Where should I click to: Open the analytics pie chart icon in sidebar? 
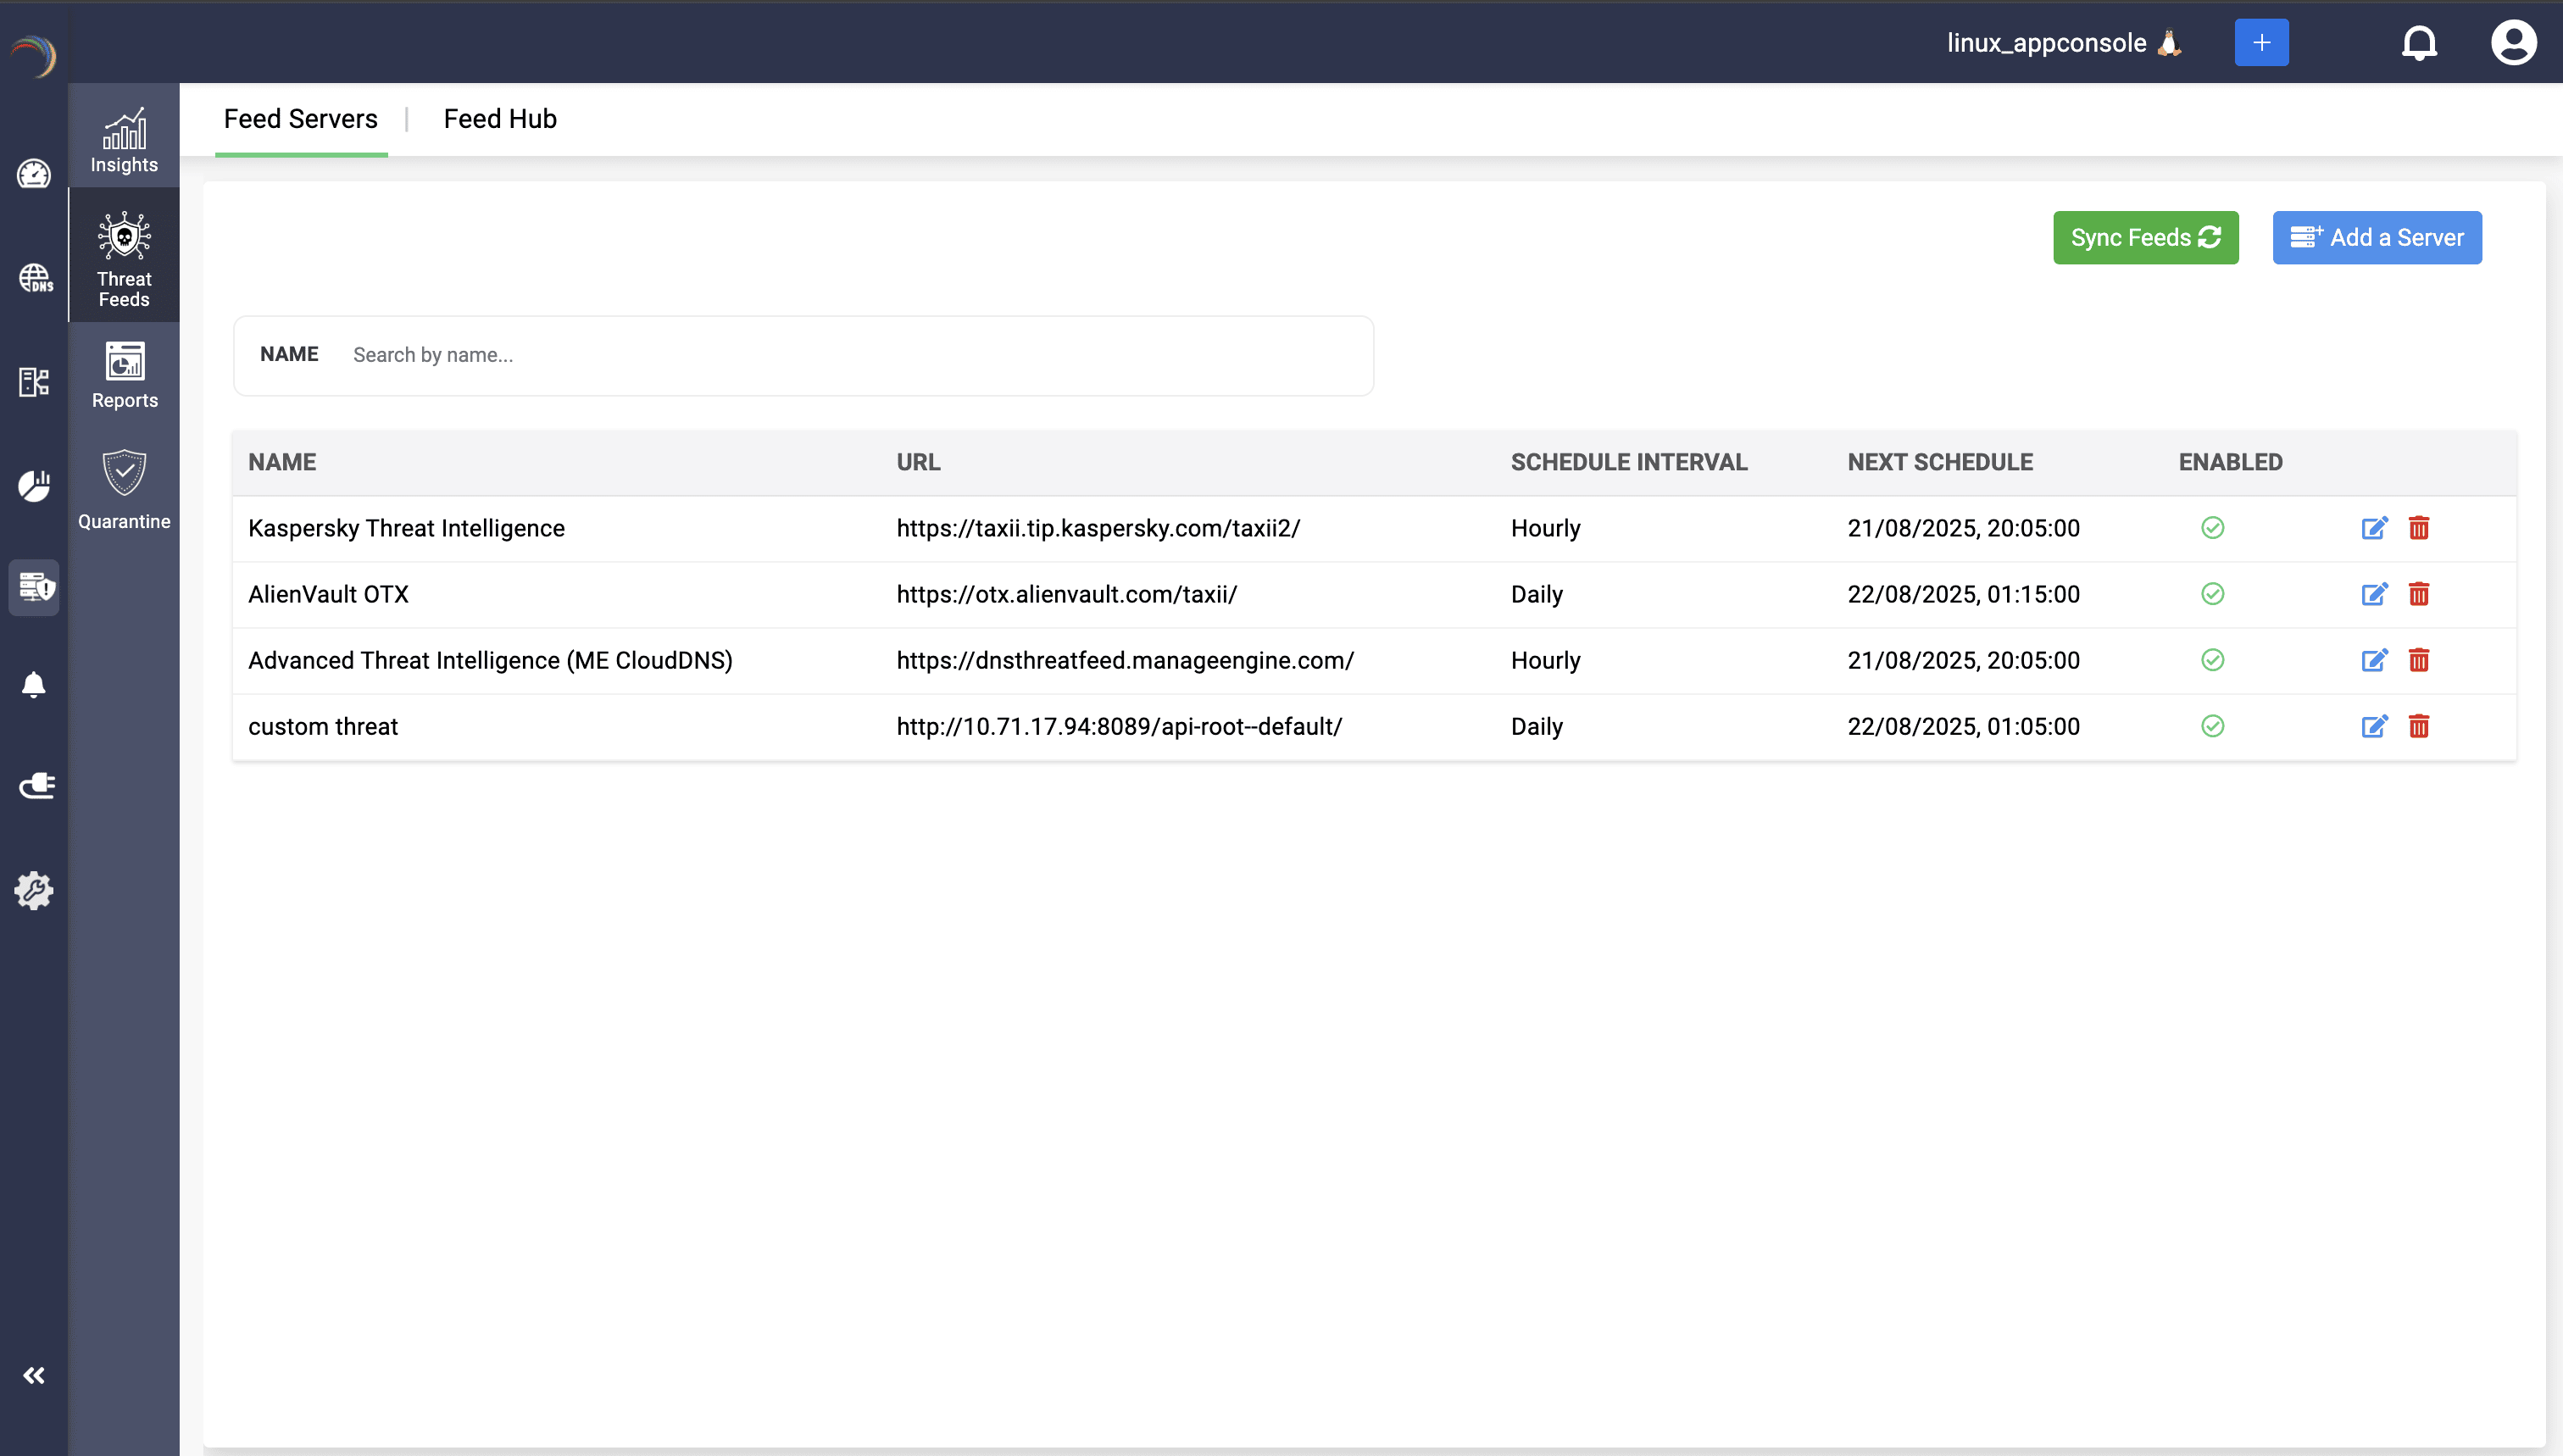click(34, 485)
